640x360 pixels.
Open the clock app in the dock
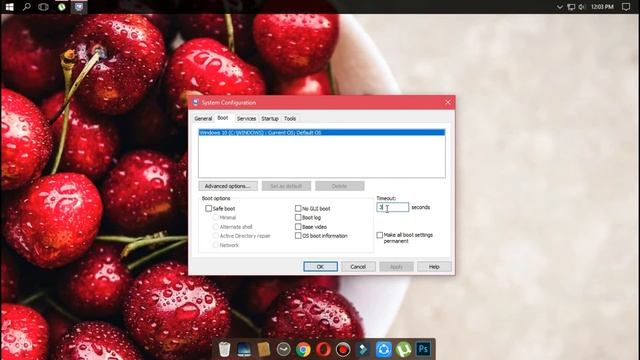tap(283, 349)
